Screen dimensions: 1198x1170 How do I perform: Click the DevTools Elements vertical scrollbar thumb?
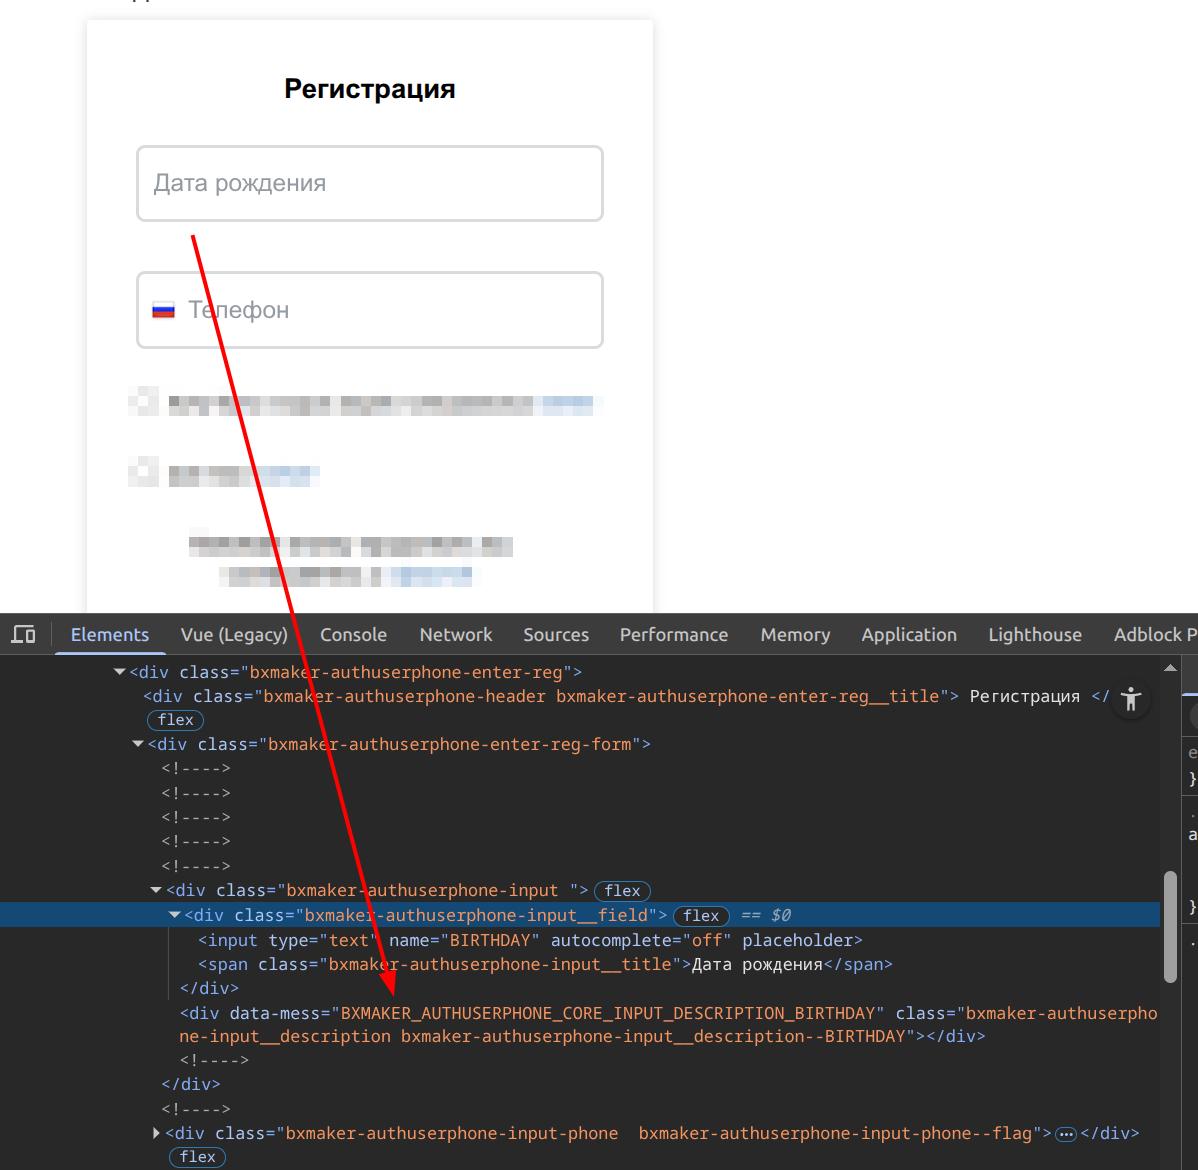pyautogui.click(x=1170, y=925)
